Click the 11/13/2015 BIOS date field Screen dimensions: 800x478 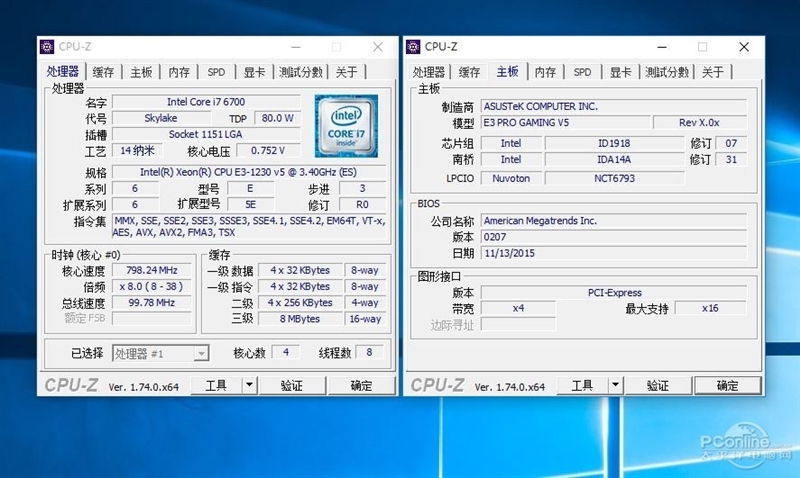[x=614, y=253]
